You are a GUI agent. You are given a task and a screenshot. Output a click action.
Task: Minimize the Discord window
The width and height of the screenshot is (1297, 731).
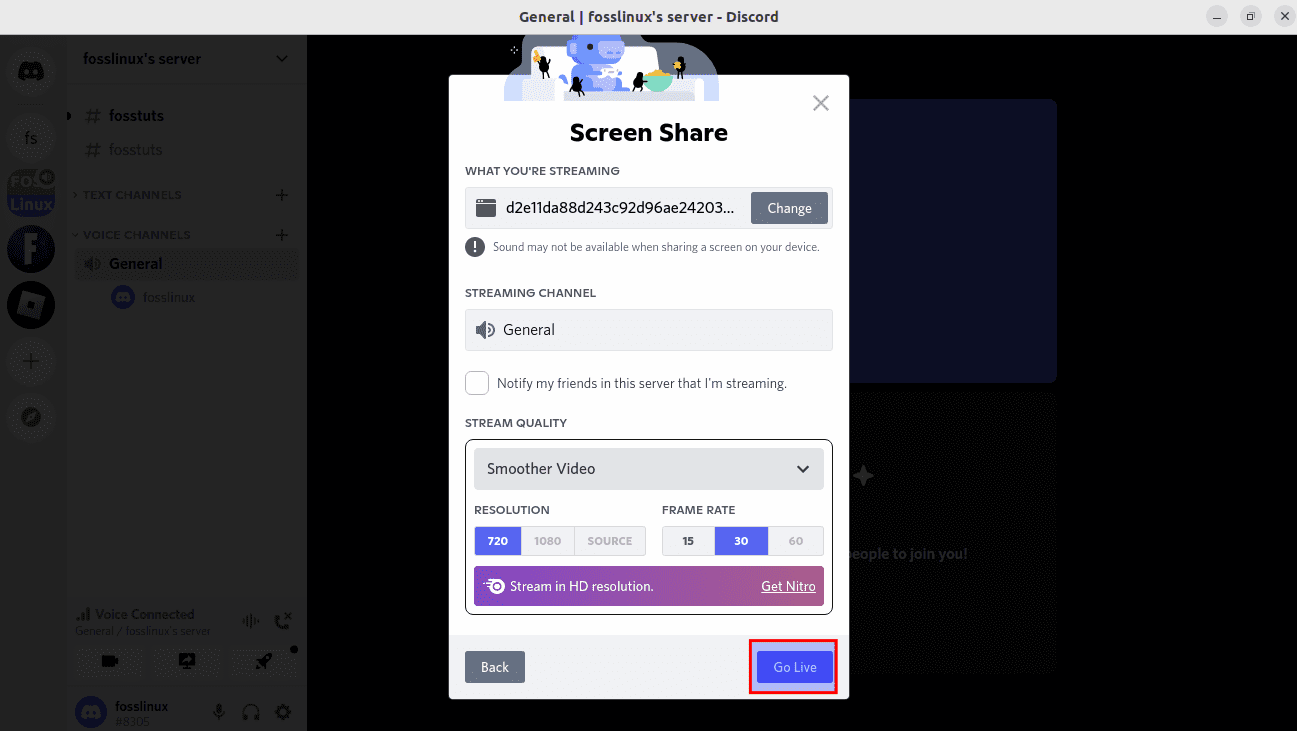pos(1217,17)
